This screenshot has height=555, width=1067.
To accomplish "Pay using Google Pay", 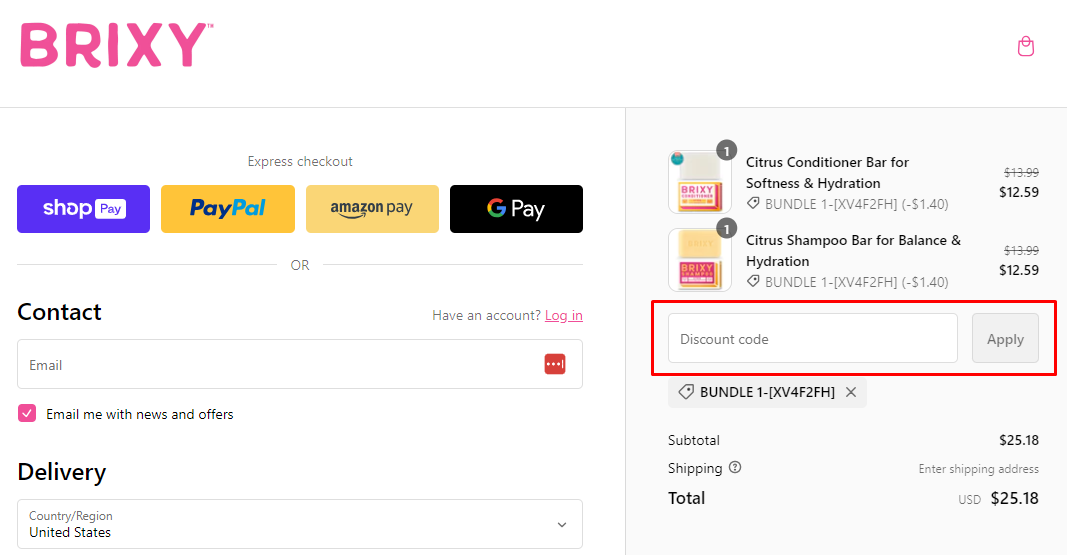I will click(516, 209).
